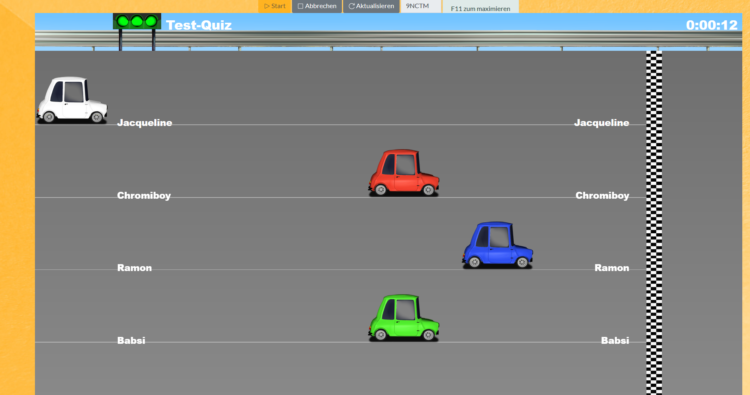Click Ramon's blue car
750x395 pixels.
pyautogui.click(x=497, y=244)
